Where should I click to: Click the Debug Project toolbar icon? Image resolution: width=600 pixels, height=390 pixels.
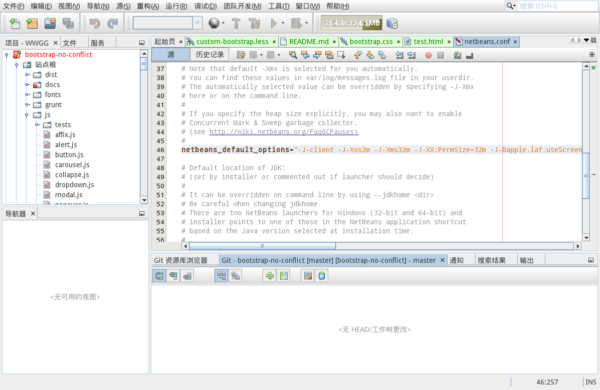pyautogui.click(x=296, y=23)
